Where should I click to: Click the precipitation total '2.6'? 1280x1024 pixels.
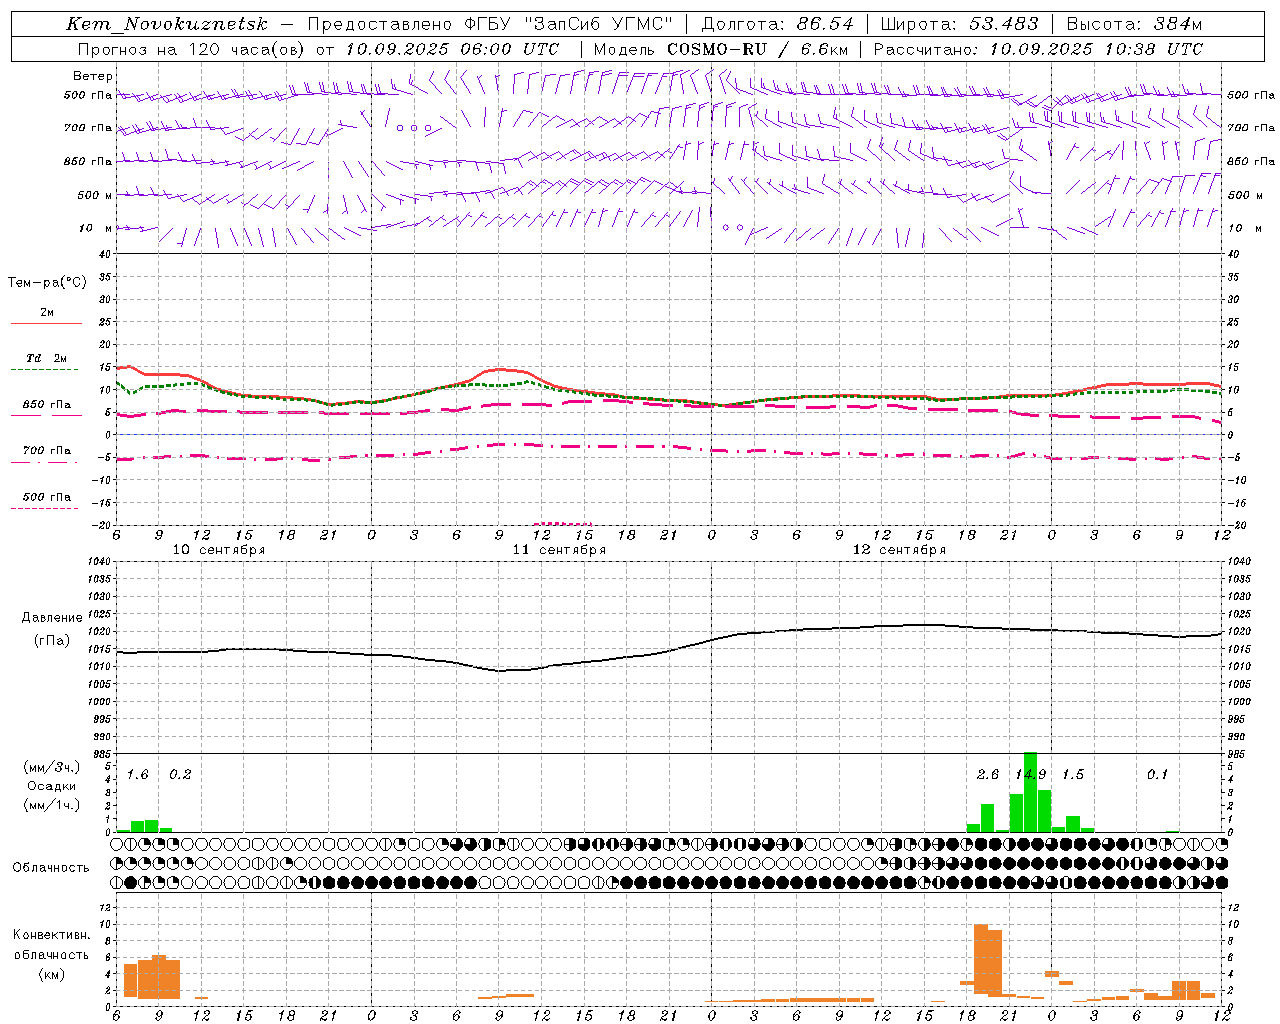[987, 774]
